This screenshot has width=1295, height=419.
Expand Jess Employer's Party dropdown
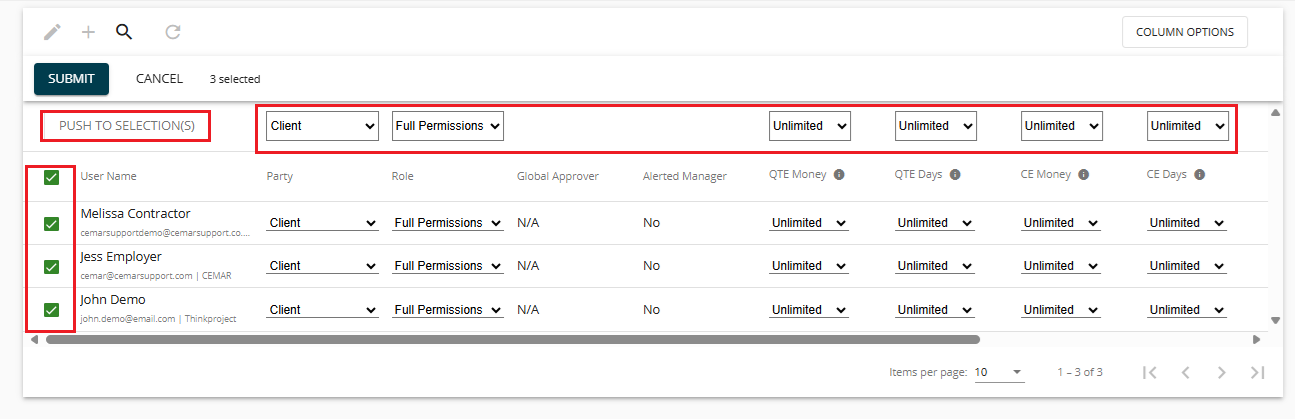tap(322, 267)
